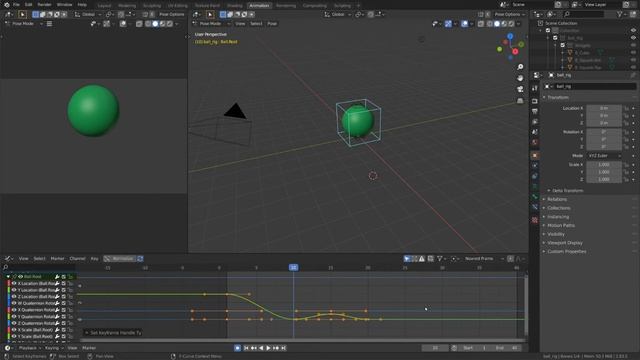
Task: Open the View menu in main 3D viewport
Action: coord(240,24)
